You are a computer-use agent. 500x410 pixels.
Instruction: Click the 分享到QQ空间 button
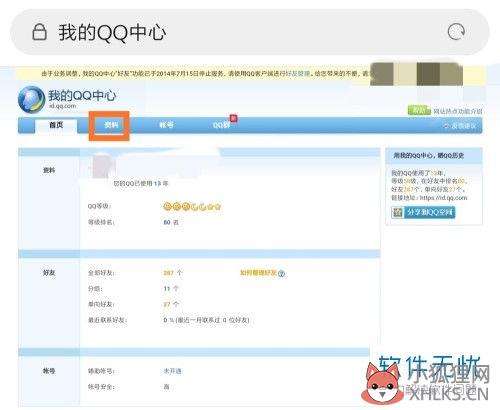[x=423, y=212]
